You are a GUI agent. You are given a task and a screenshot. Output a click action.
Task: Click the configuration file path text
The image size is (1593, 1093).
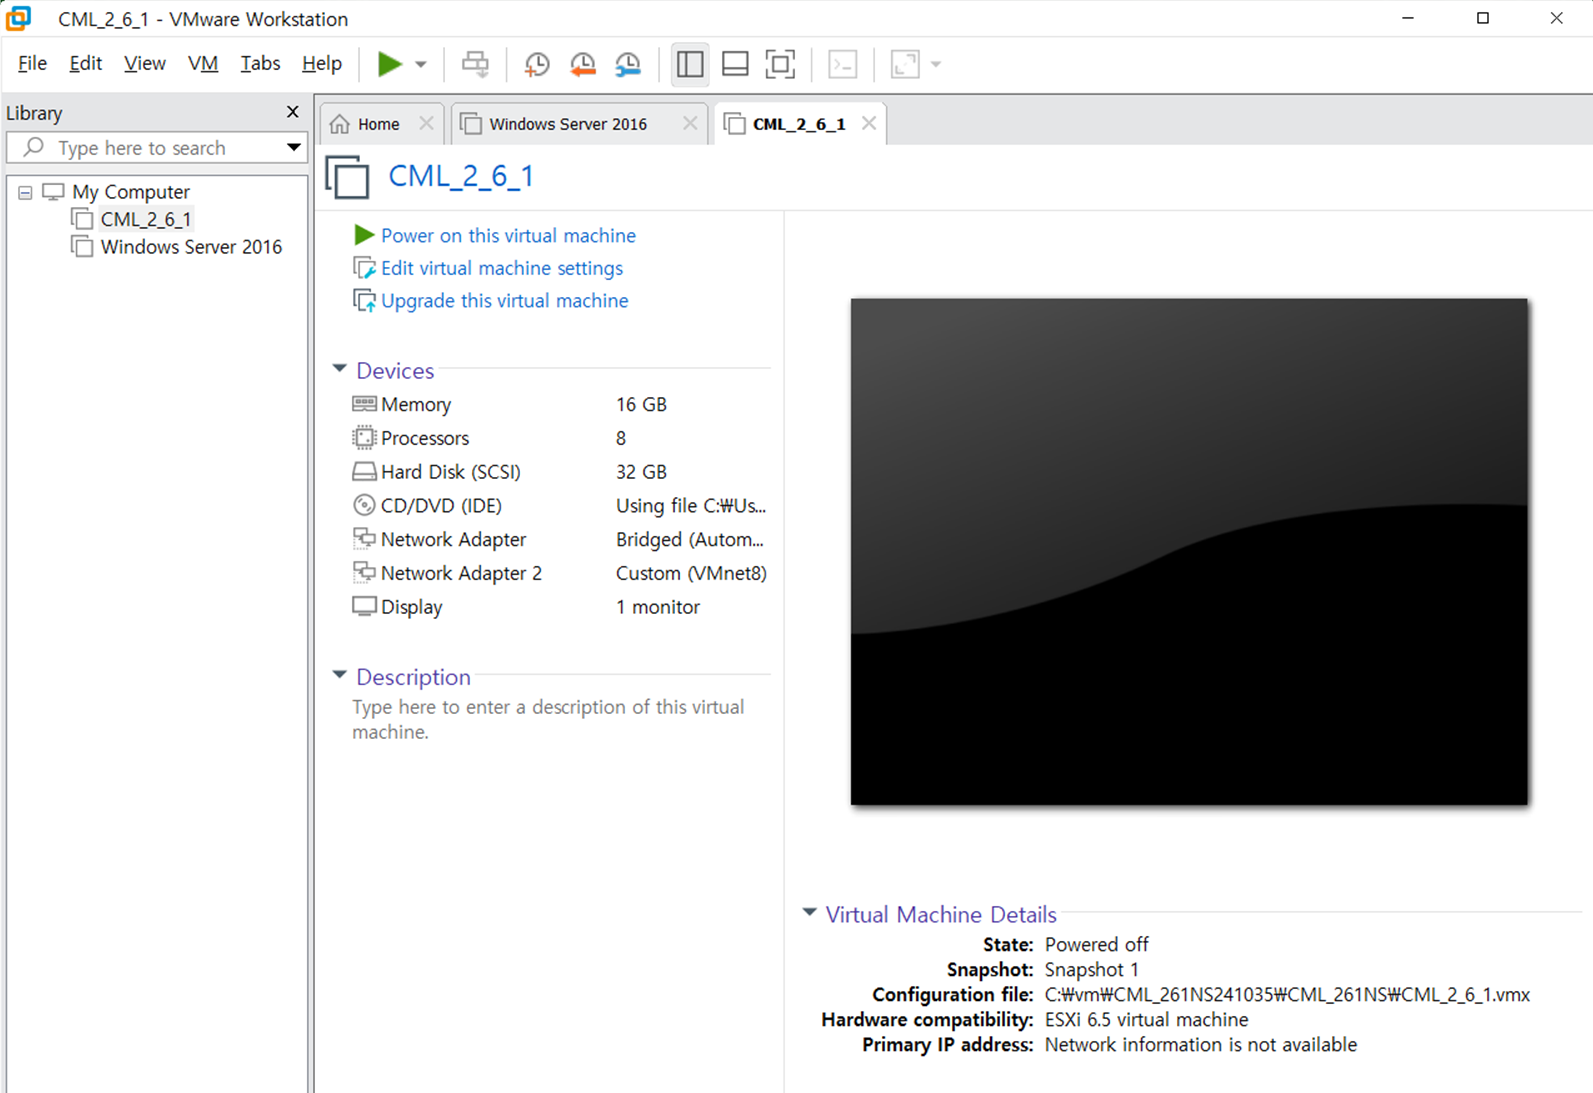[1287, 995]
